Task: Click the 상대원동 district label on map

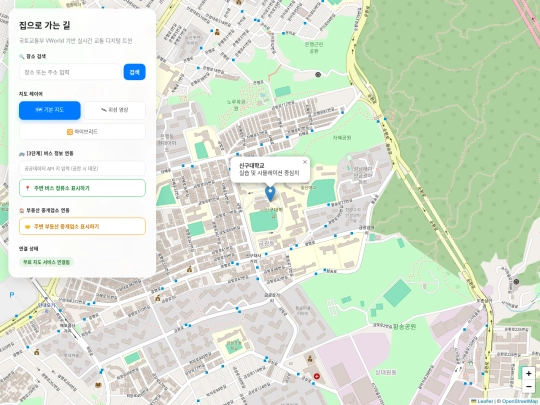Action: point(386,372)
